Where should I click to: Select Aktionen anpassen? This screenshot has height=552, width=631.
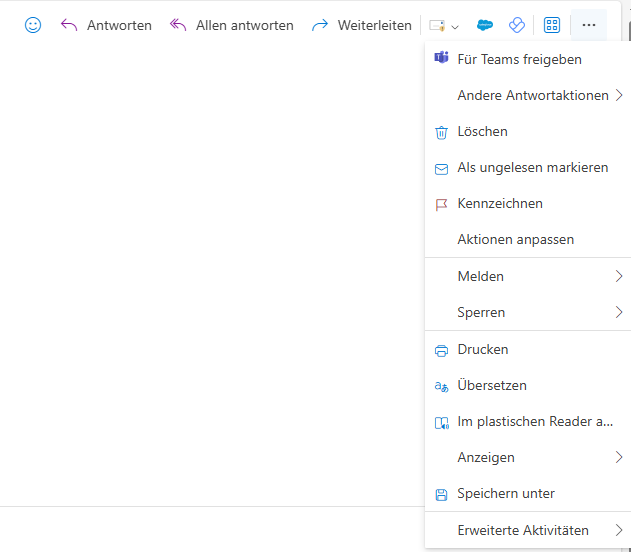(x=528, y=239)
